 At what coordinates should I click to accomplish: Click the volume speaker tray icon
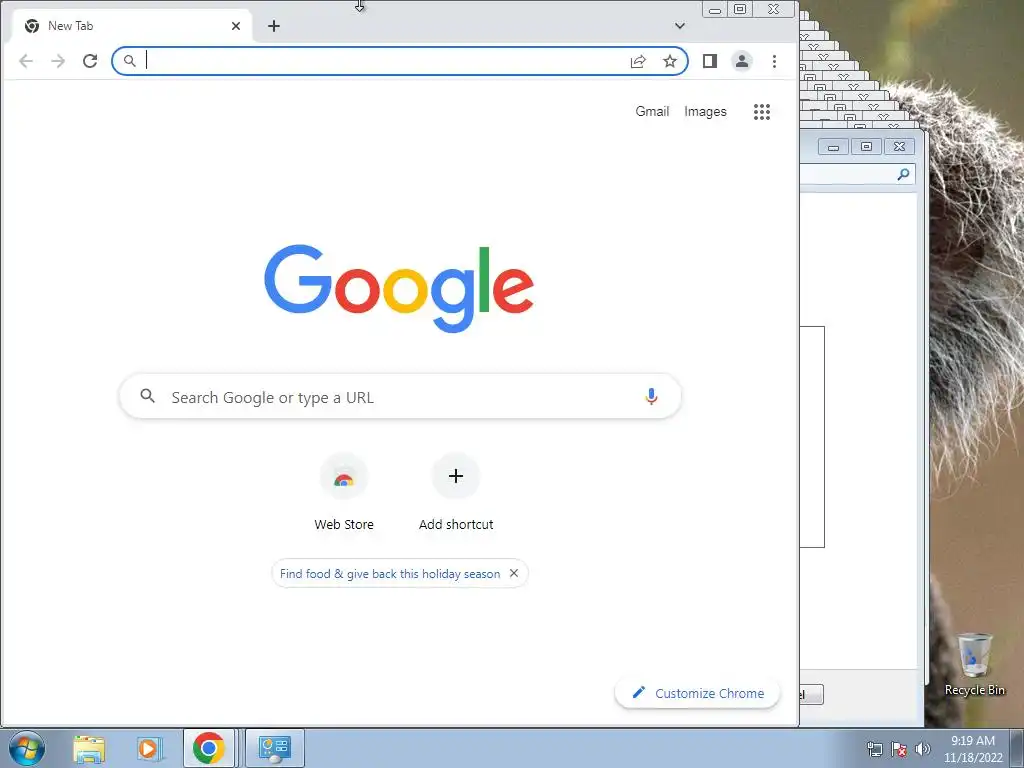point(923,749)
